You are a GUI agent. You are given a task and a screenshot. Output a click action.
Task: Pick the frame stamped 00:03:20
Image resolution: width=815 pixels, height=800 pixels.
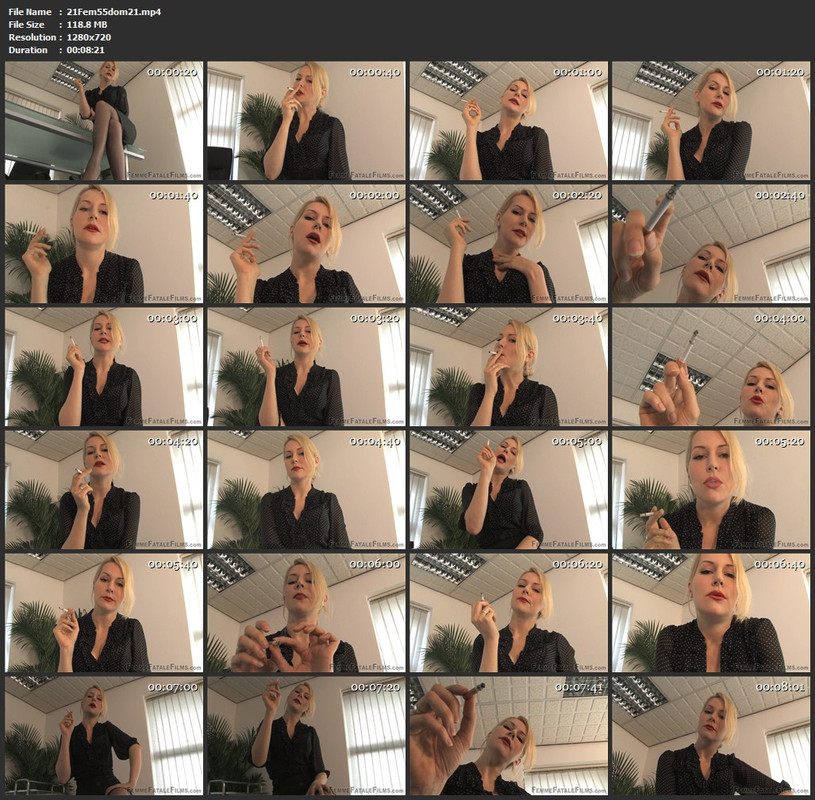coord(306,367)
